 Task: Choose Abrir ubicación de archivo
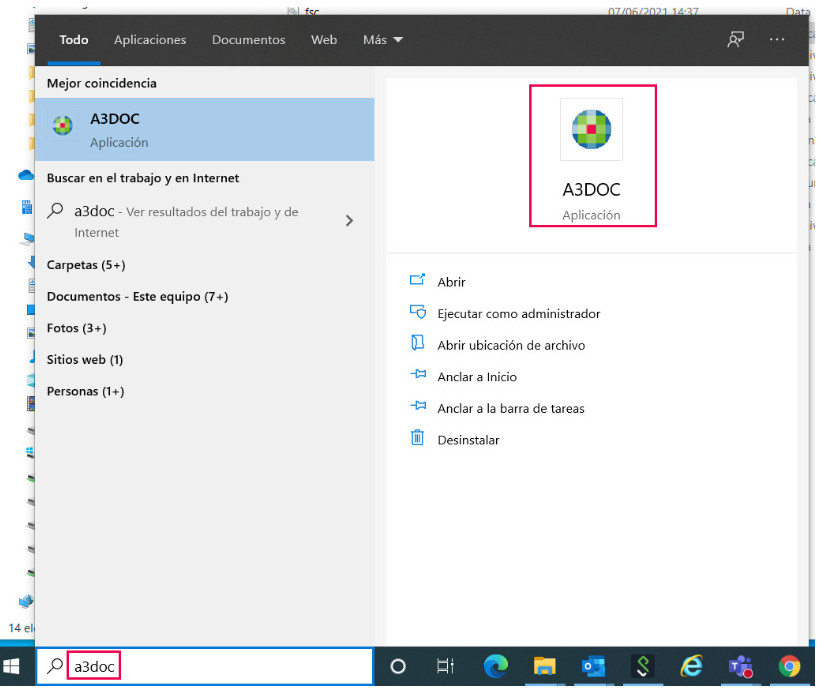tap(511, 345)
